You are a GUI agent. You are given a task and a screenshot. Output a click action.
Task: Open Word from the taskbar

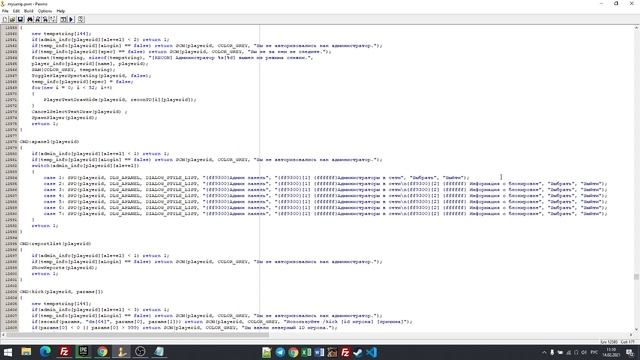pos(319,352)
